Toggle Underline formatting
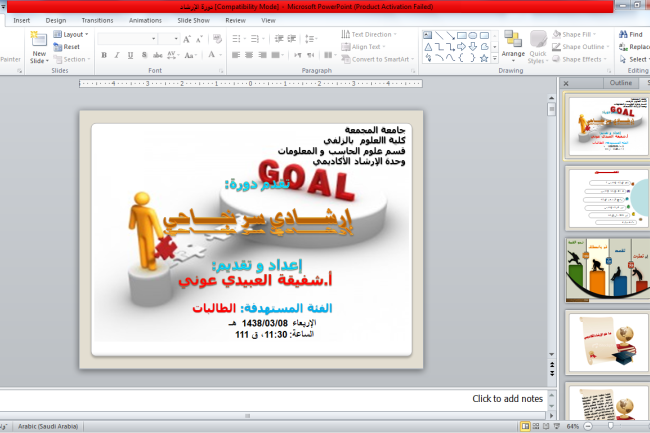 [131, 55]
